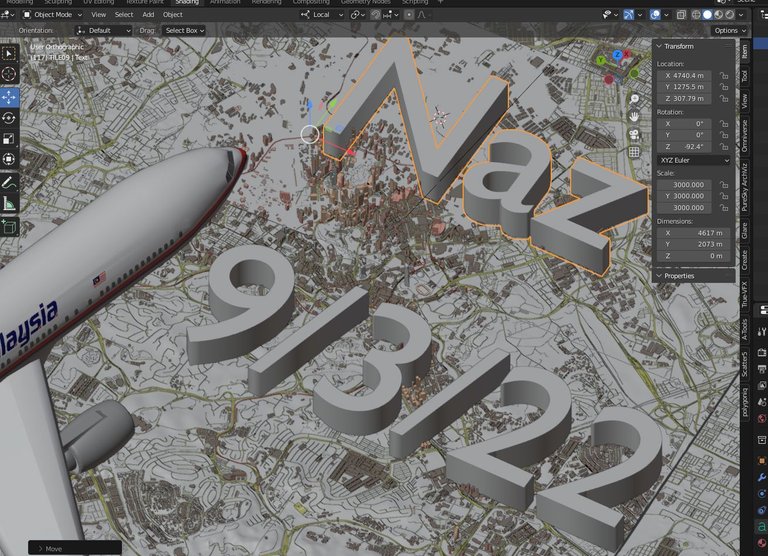
Task: Expand the Options dropdown
Action: (x=729, y=30)
